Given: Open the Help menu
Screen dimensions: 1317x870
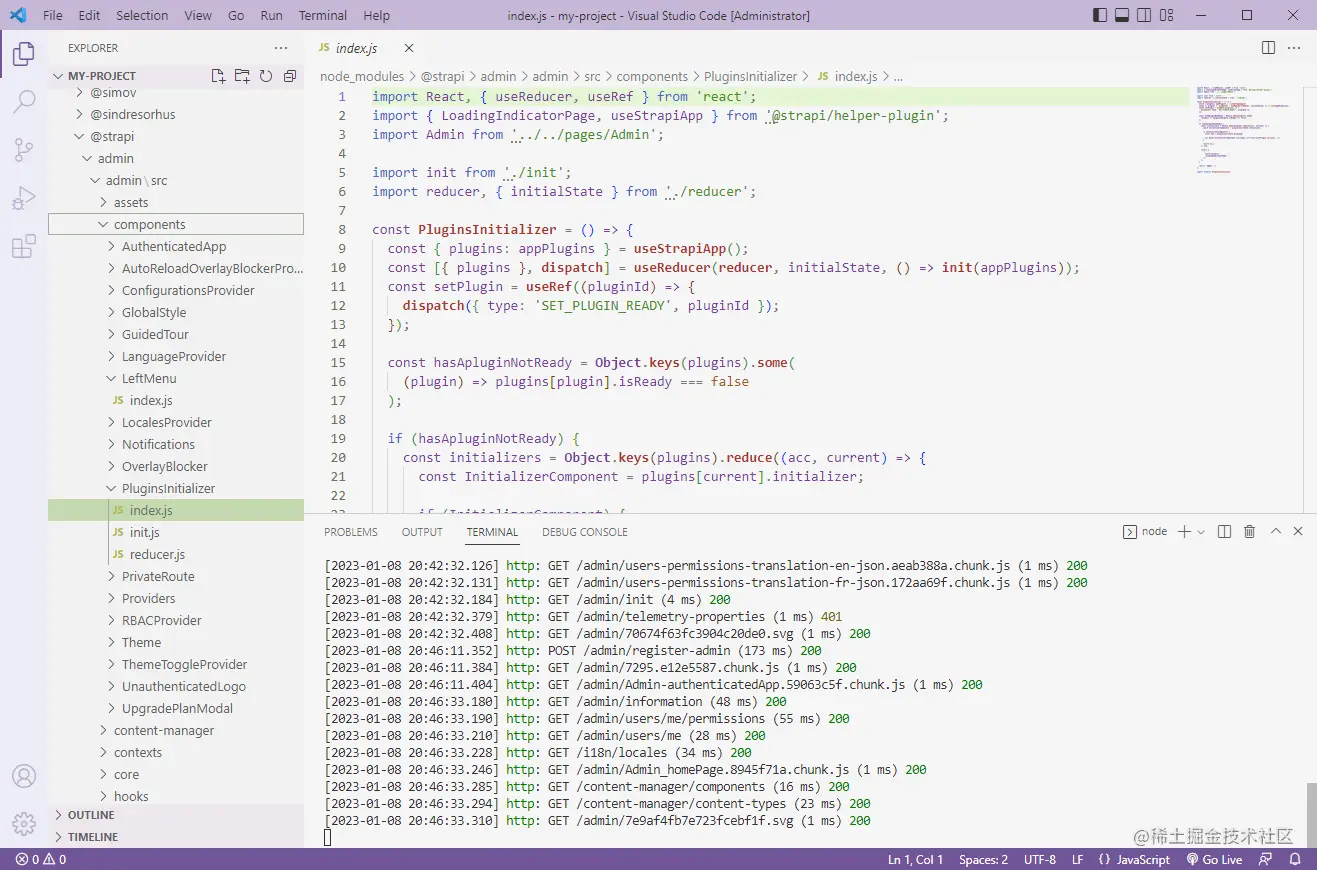Looking at the screenshot, I should point(377,15).
